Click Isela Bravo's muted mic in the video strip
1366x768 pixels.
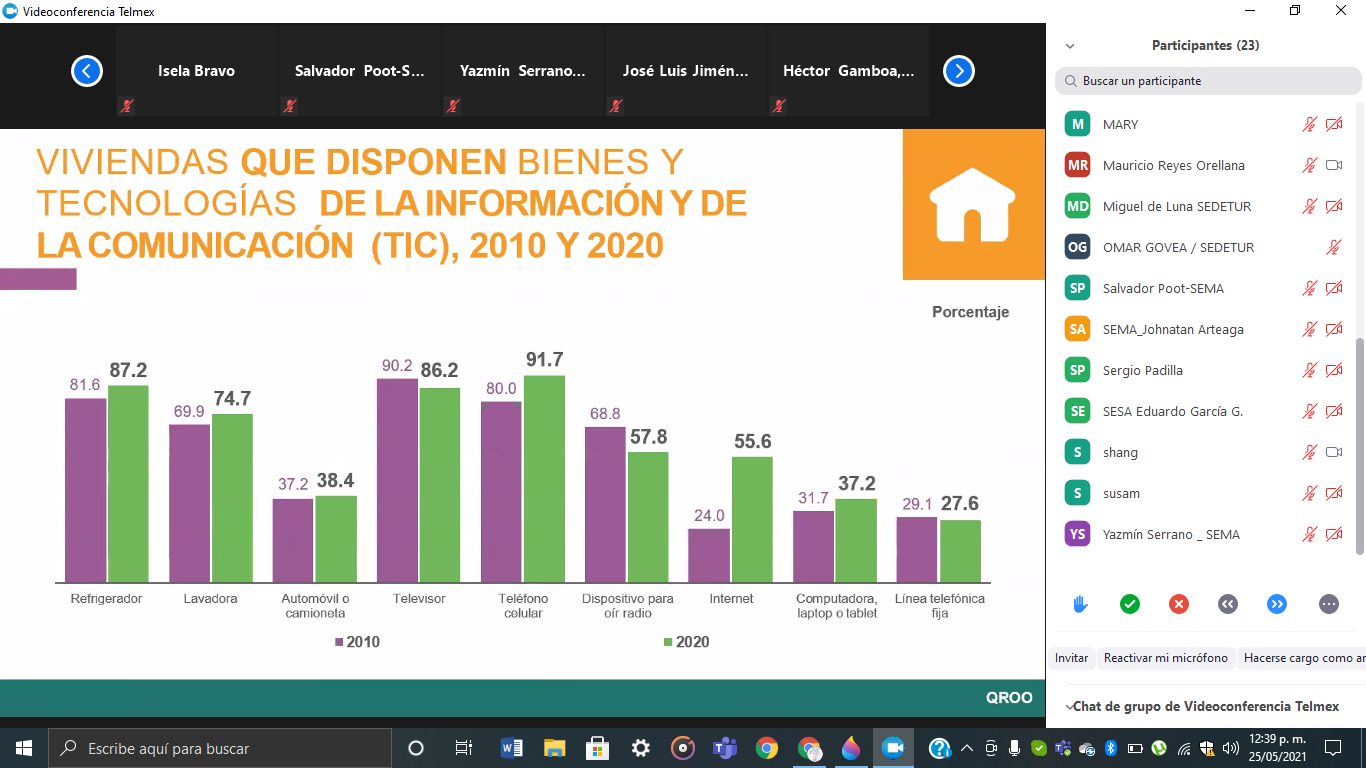pos(126,105)
